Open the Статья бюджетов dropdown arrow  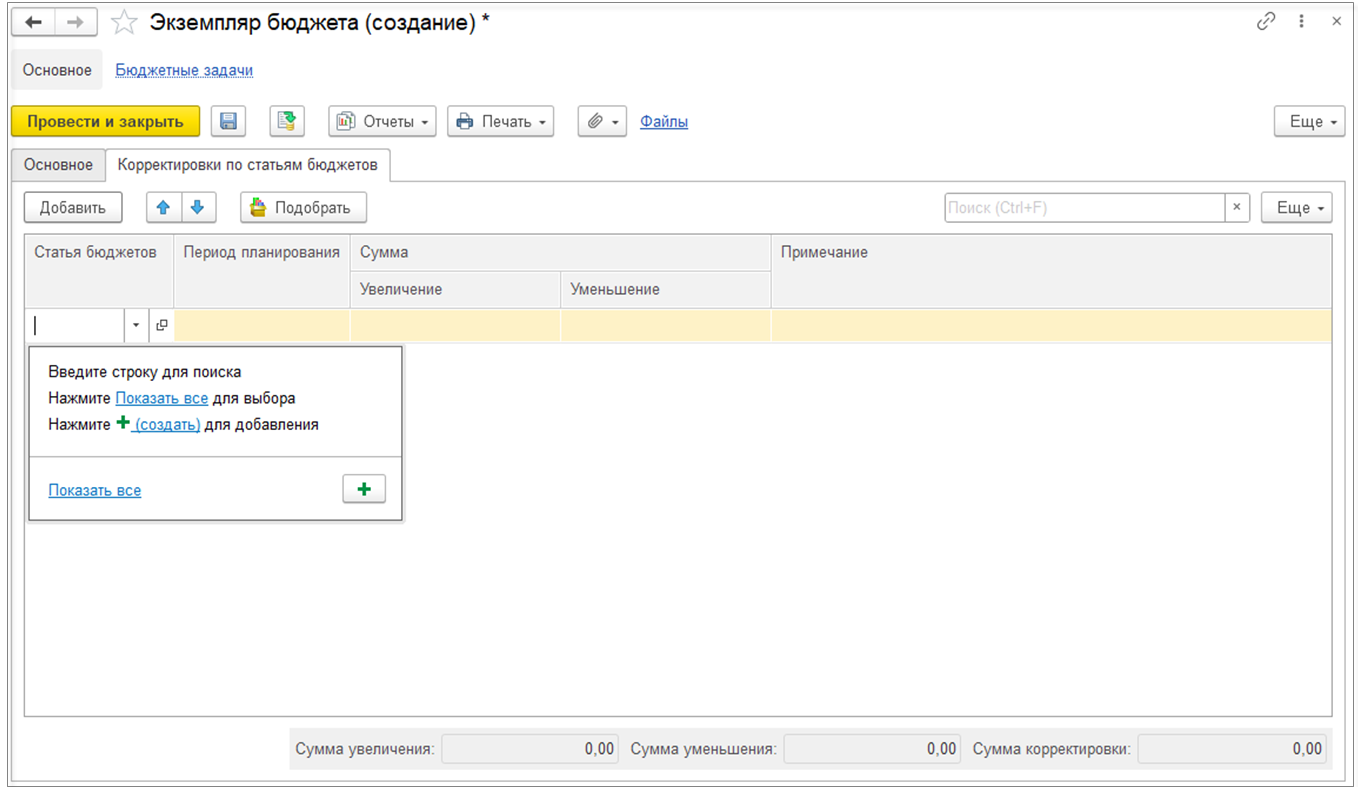[x=136, y=325]
